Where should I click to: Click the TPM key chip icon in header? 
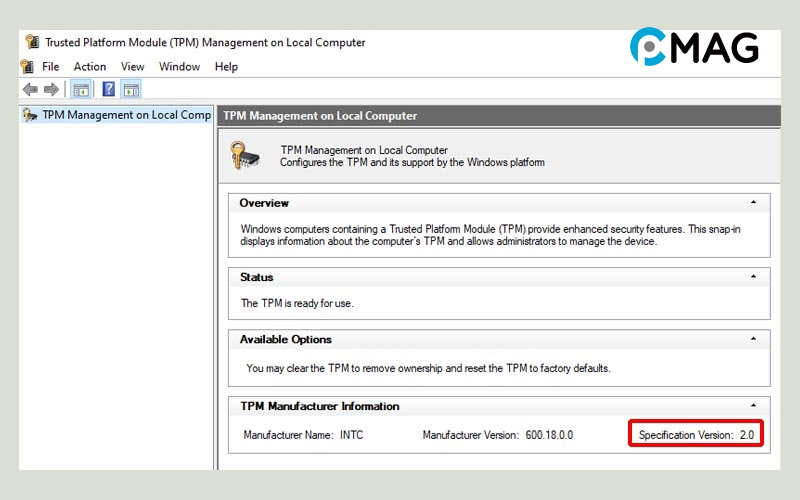pos(246,156)
